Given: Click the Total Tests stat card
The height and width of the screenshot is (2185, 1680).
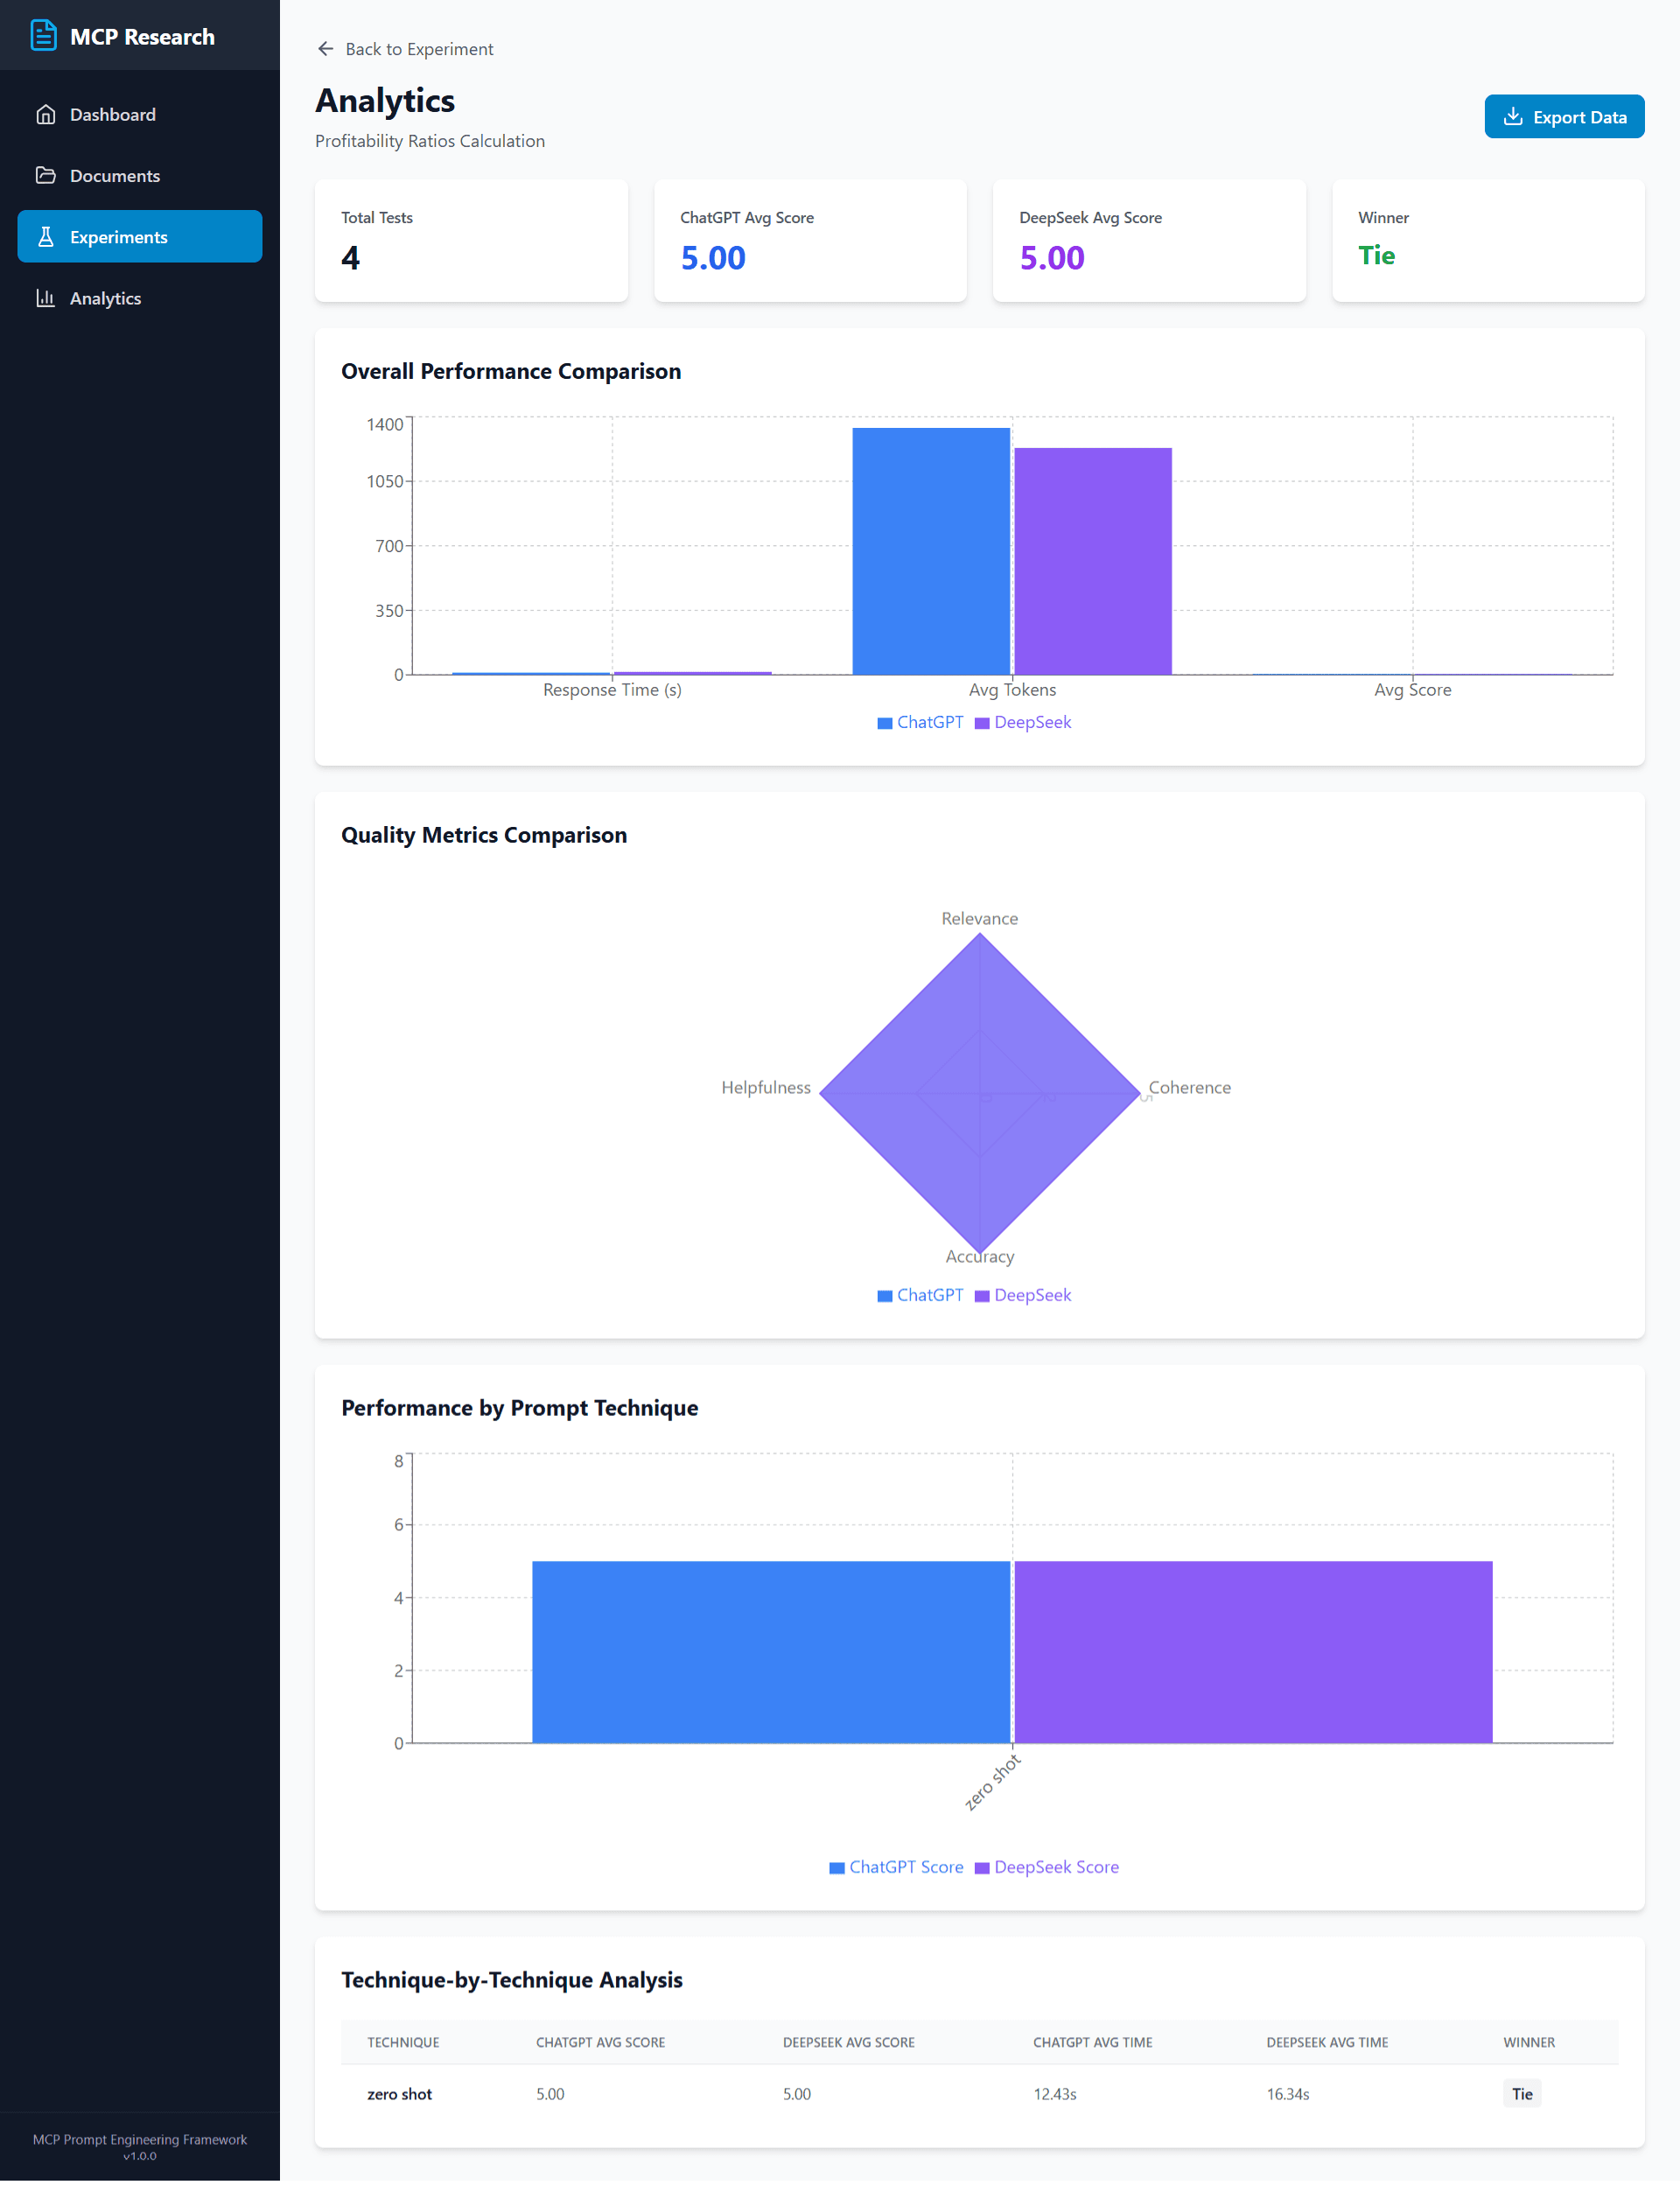Looking at the screenshot, I should [x=471, y=240].
